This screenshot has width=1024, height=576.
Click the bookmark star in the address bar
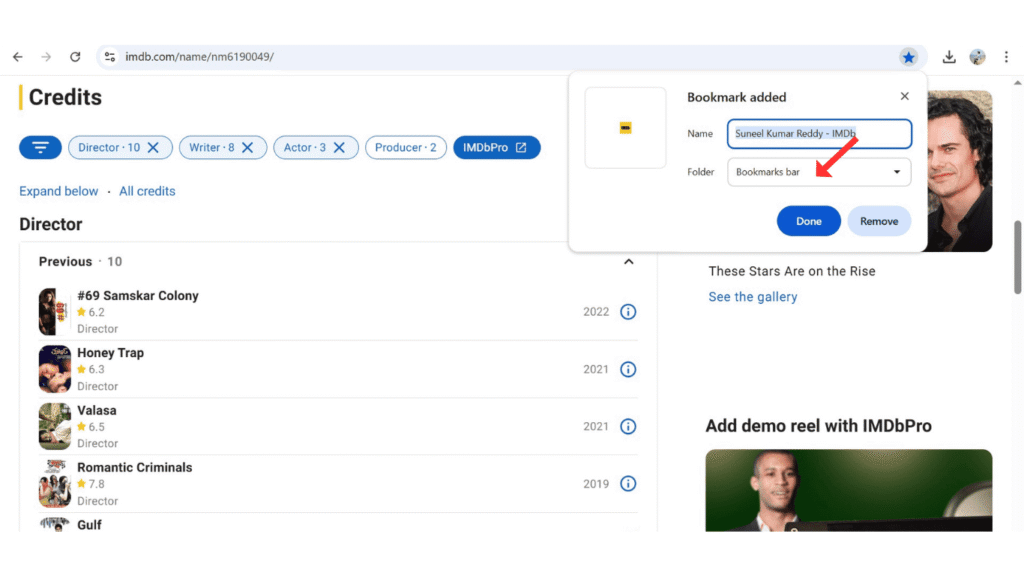pos(909,57)
